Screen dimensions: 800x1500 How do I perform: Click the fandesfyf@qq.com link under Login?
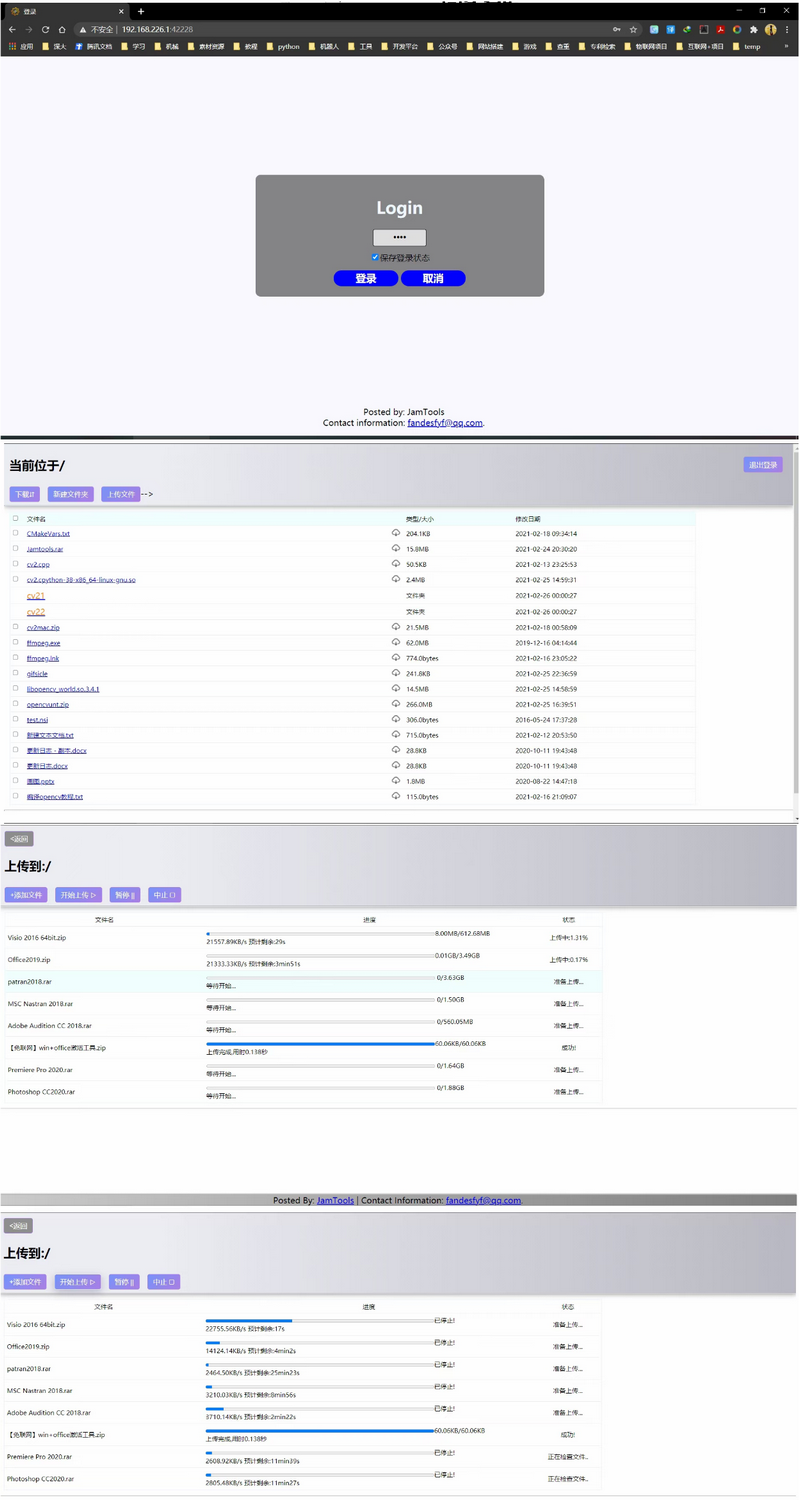pos(445,423)
